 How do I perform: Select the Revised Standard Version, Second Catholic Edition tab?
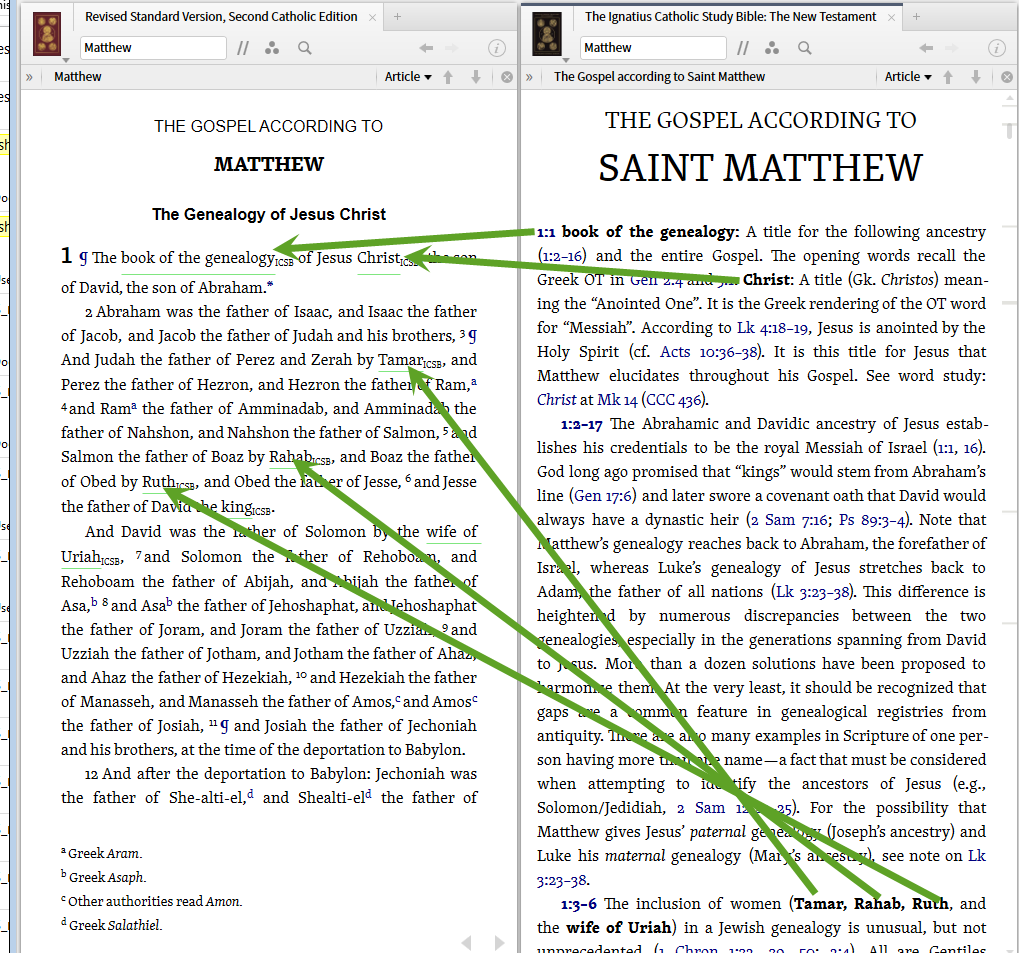point(221,17)
